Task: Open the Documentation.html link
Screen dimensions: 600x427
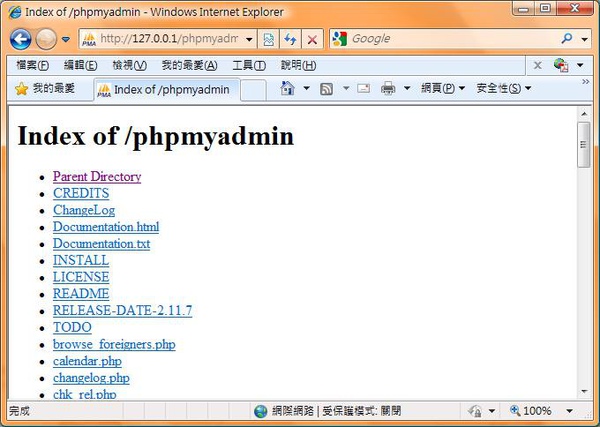Action: (106, 227)
